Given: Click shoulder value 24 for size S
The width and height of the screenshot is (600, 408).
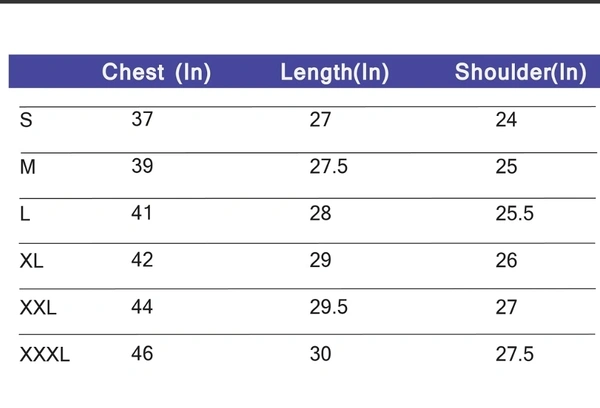Looking at the screenshot, I should point(506,121).
